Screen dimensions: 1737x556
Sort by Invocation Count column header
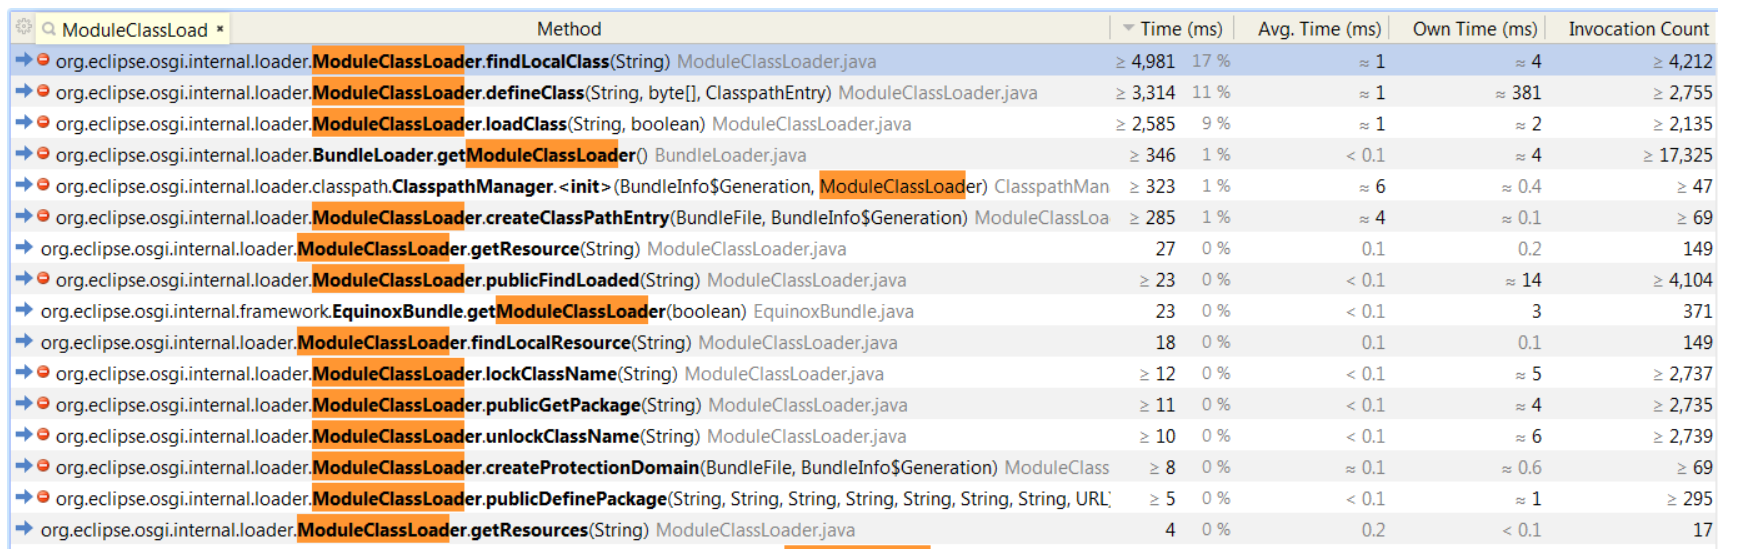(1638, 29)
